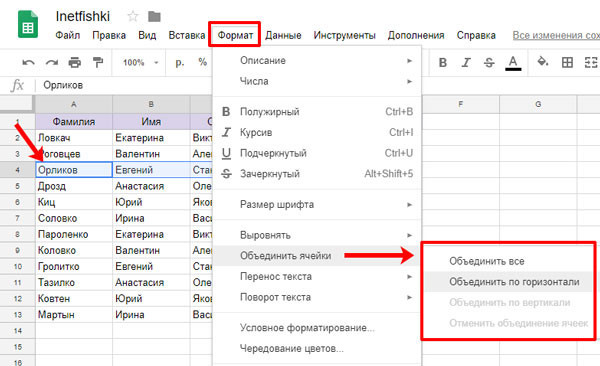The width and height of the screenshot is (600, 366).
Task: Select column F header
Action: tap(461, 104)
